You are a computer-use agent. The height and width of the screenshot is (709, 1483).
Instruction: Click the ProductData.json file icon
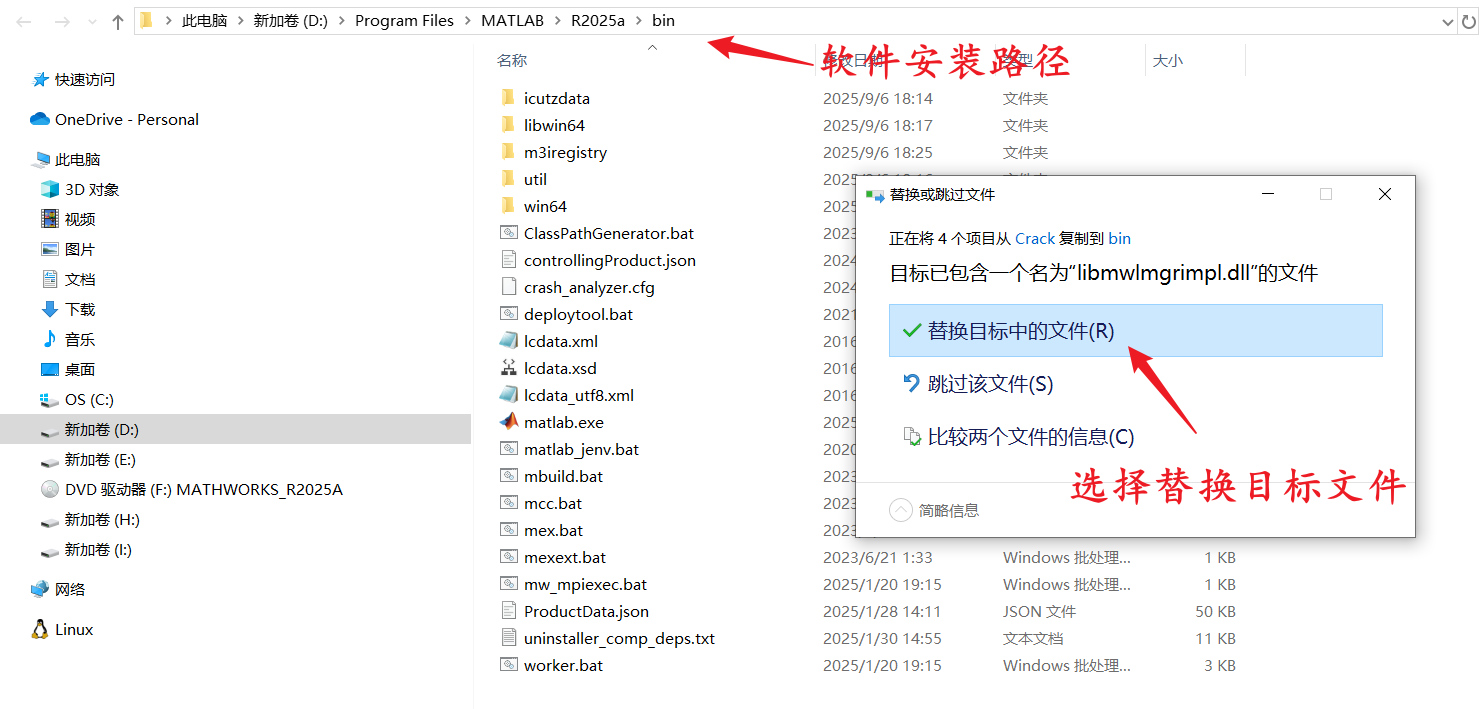(x=508, y=611)
